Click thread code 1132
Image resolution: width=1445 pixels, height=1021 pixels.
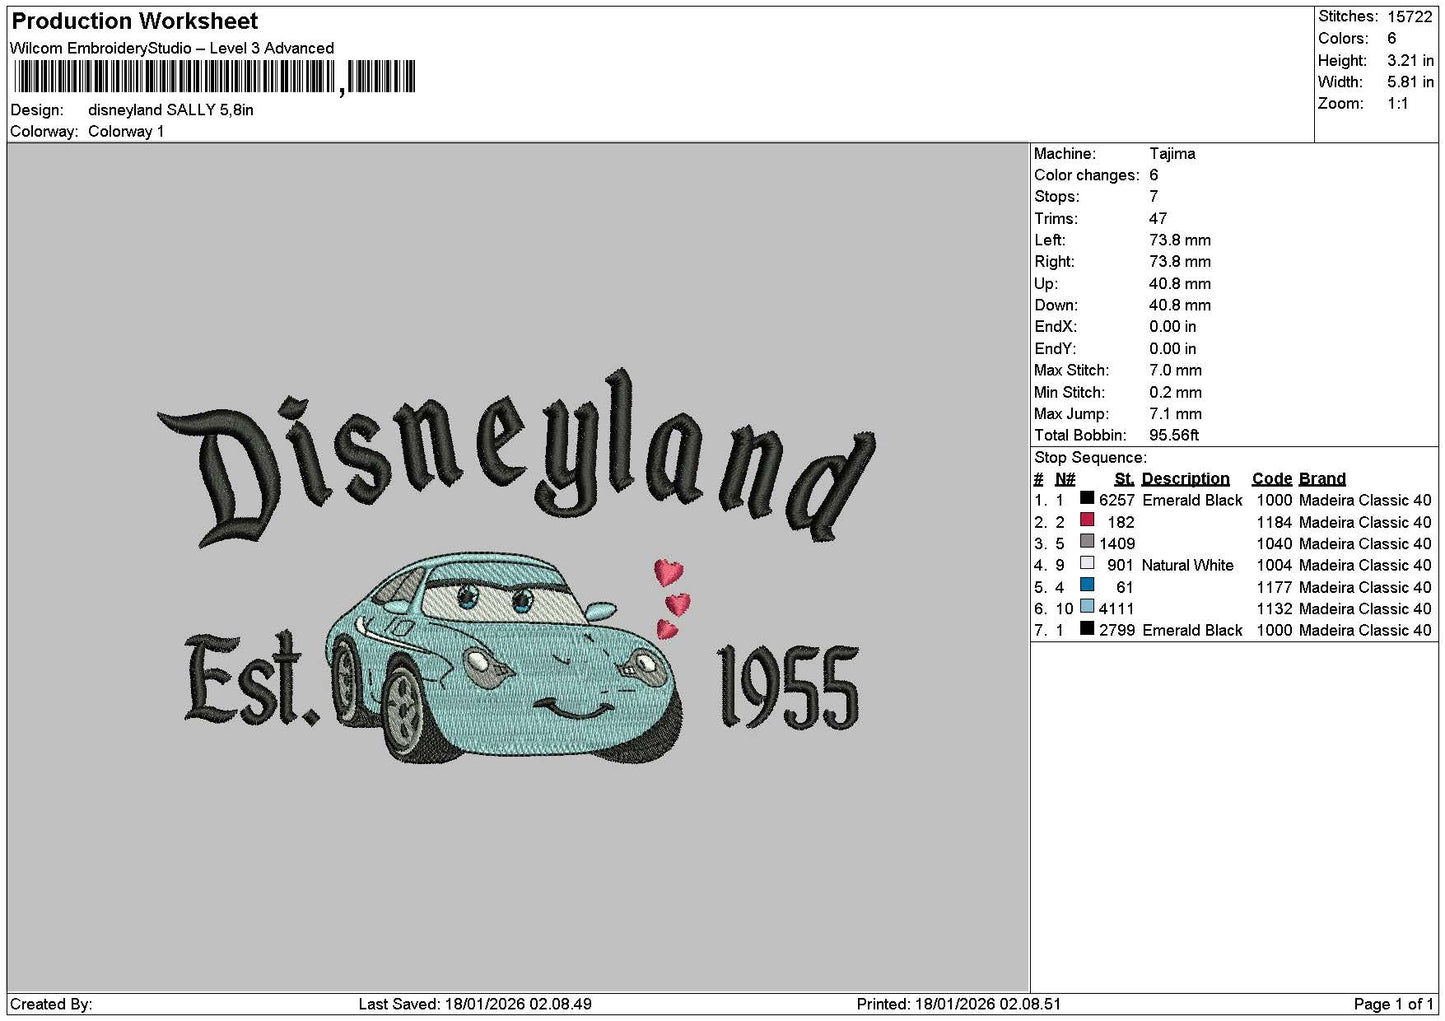1274,608
